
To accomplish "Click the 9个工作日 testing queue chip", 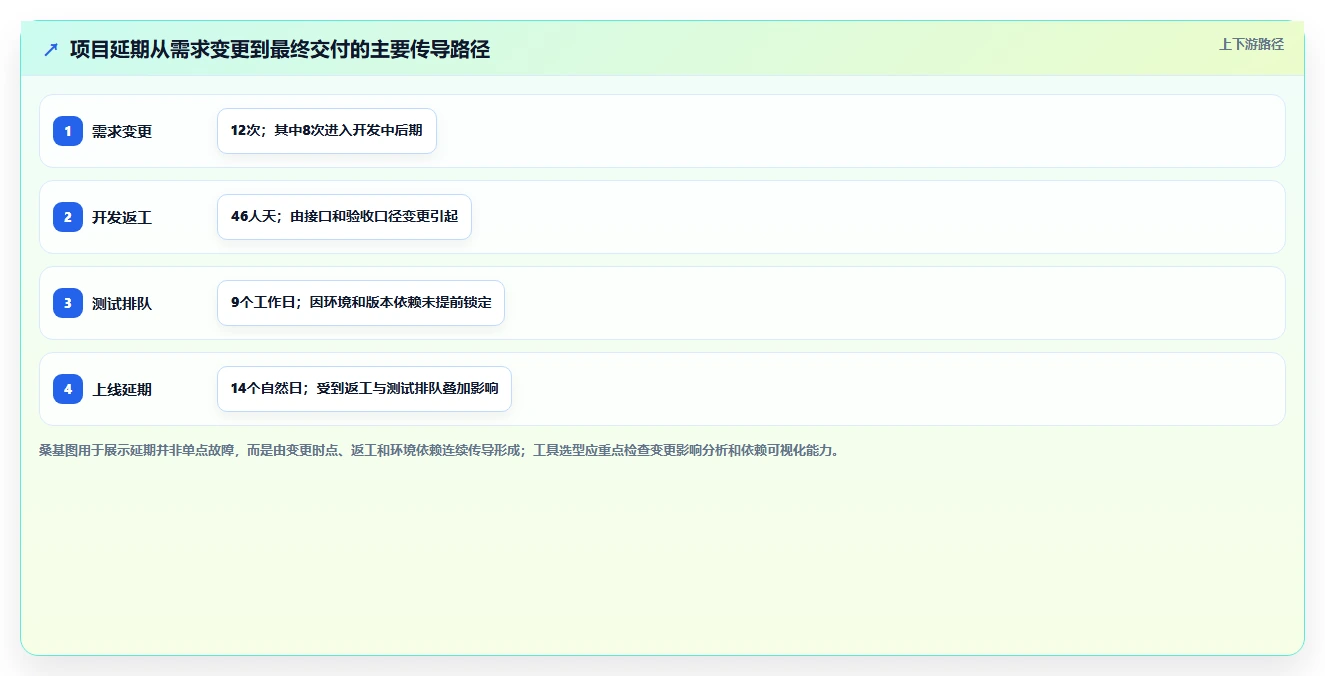I will (x=361, y=303).
